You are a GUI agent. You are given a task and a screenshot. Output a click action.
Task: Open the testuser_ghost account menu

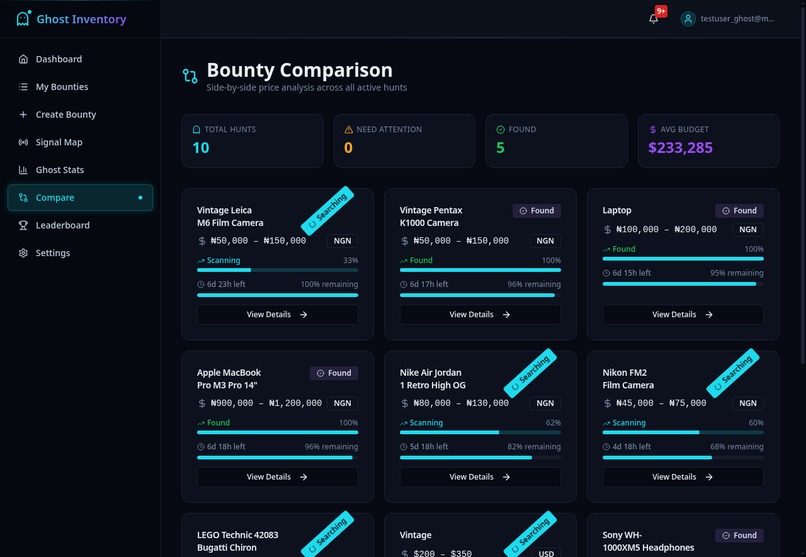(727, 19)
